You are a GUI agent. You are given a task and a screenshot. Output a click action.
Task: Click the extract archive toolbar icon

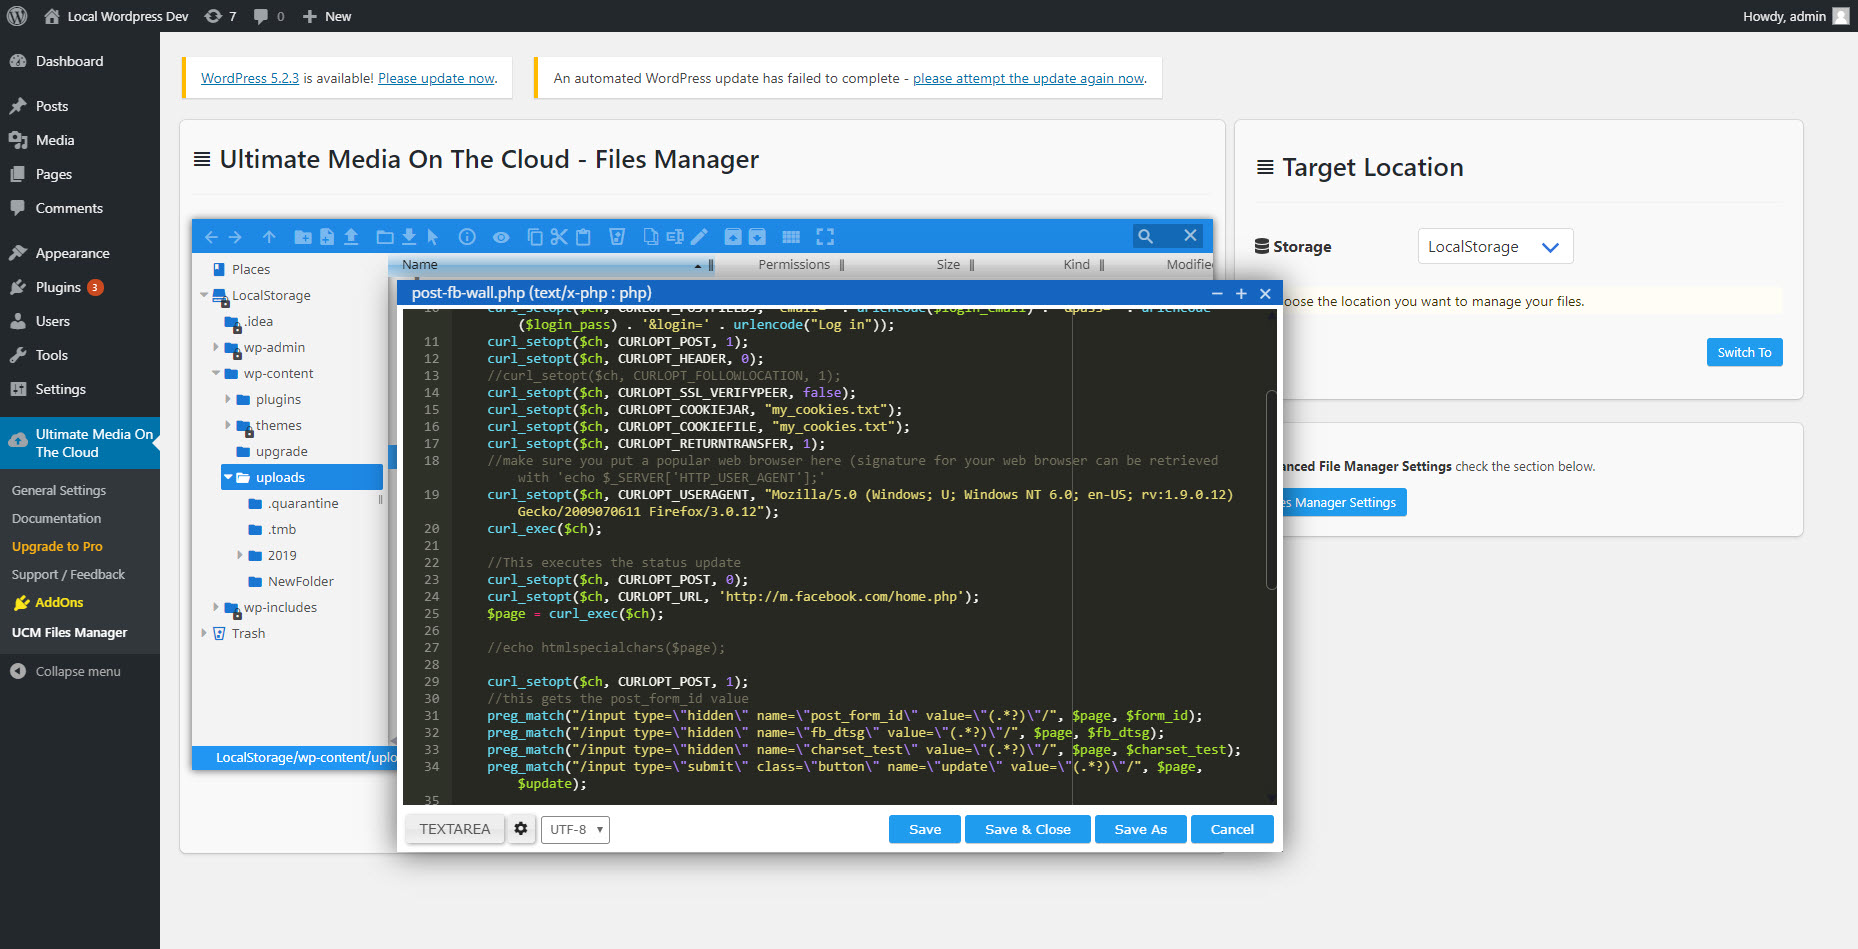(733, 237)
